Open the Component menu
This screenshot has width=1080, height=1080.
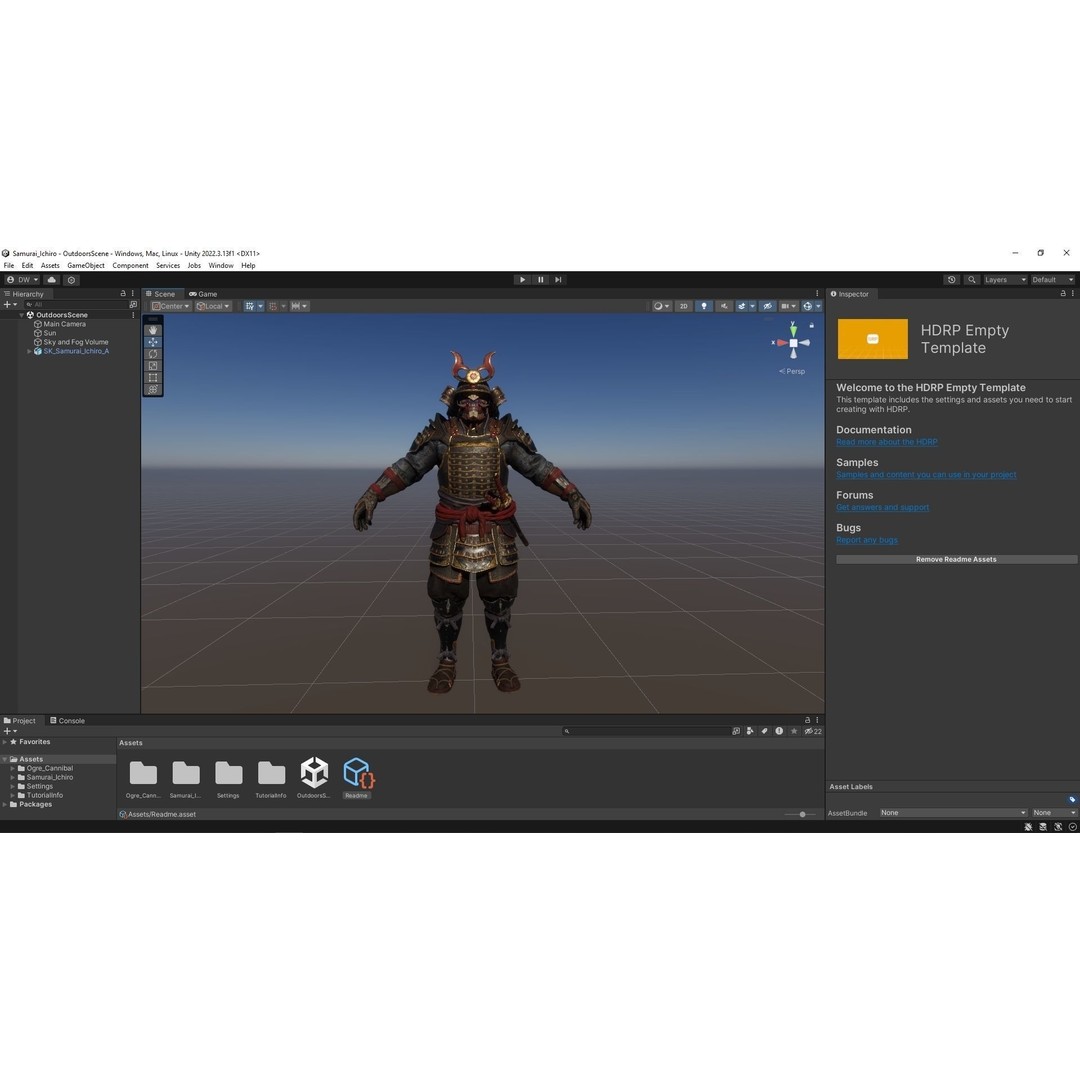click(130, 266)
